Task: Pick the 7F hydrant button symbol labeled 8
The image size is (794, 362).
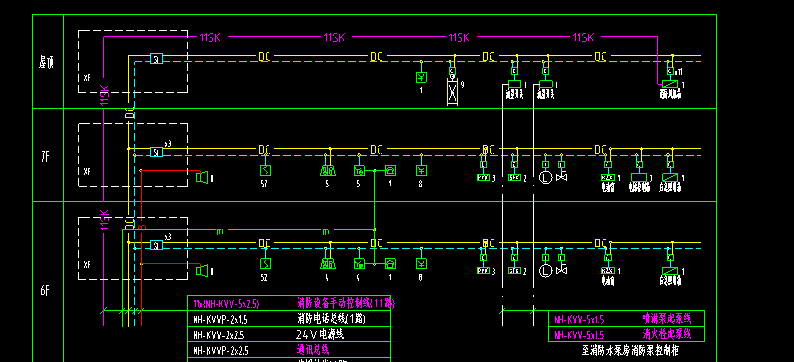Action: (421, 171)
